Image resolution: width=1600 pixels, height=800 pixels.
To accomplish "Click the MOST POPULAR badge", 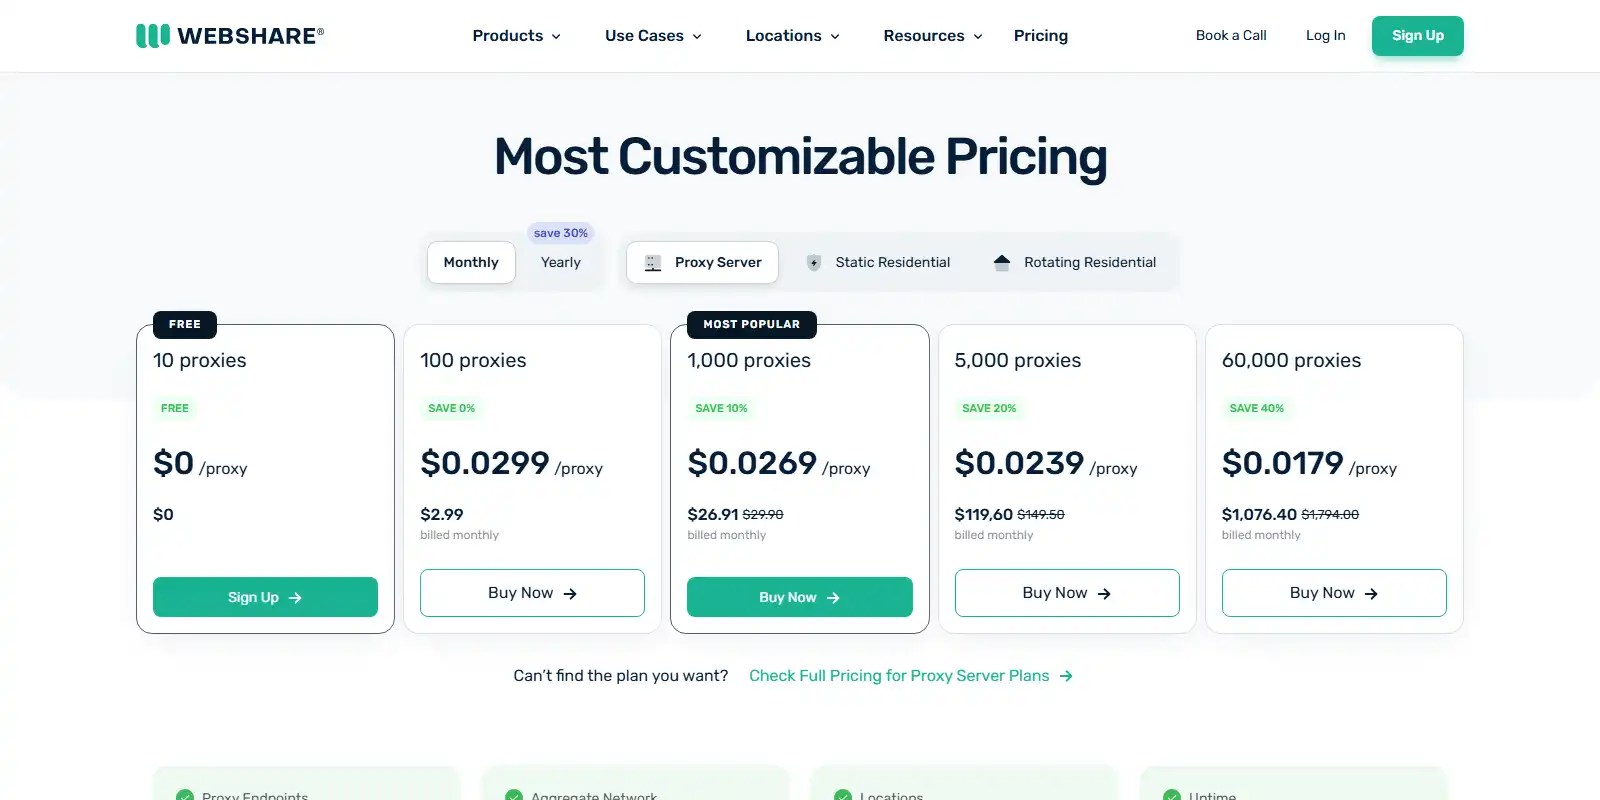I will 751,325.
